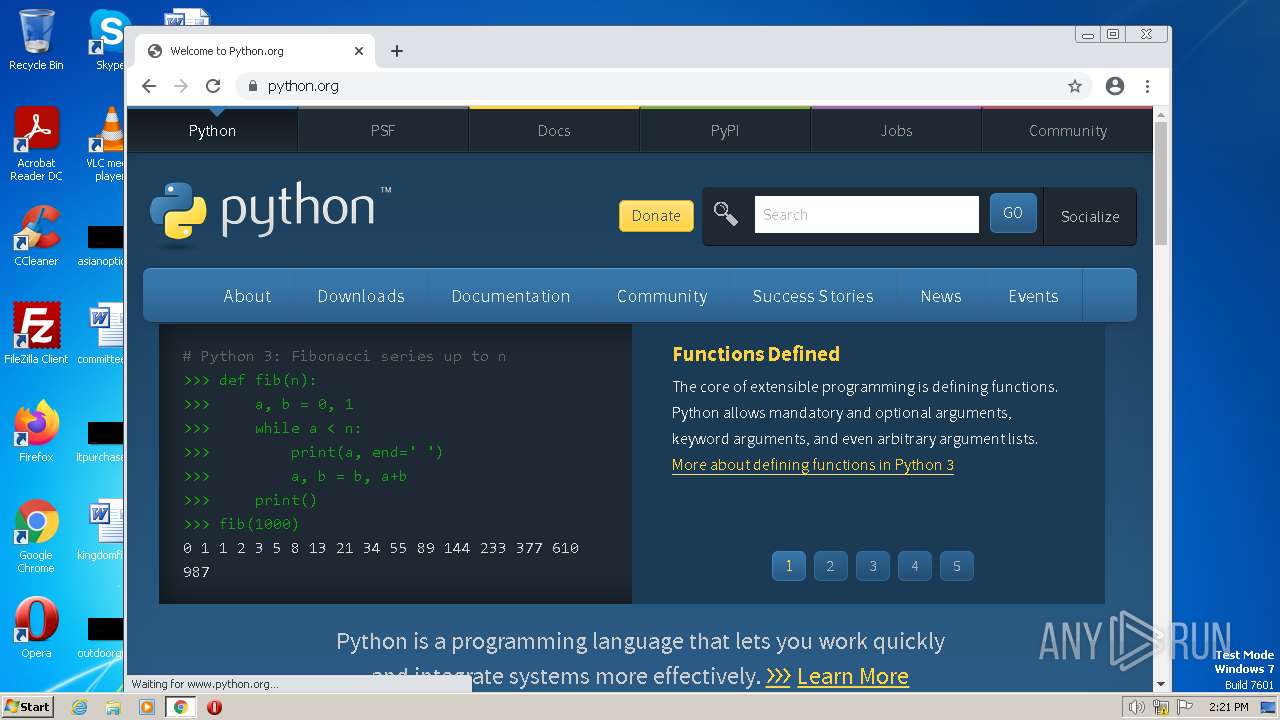This screenshot has width=1280, height=720.
Task: Click the magnifying glass search icon
Action: (726, 214)
